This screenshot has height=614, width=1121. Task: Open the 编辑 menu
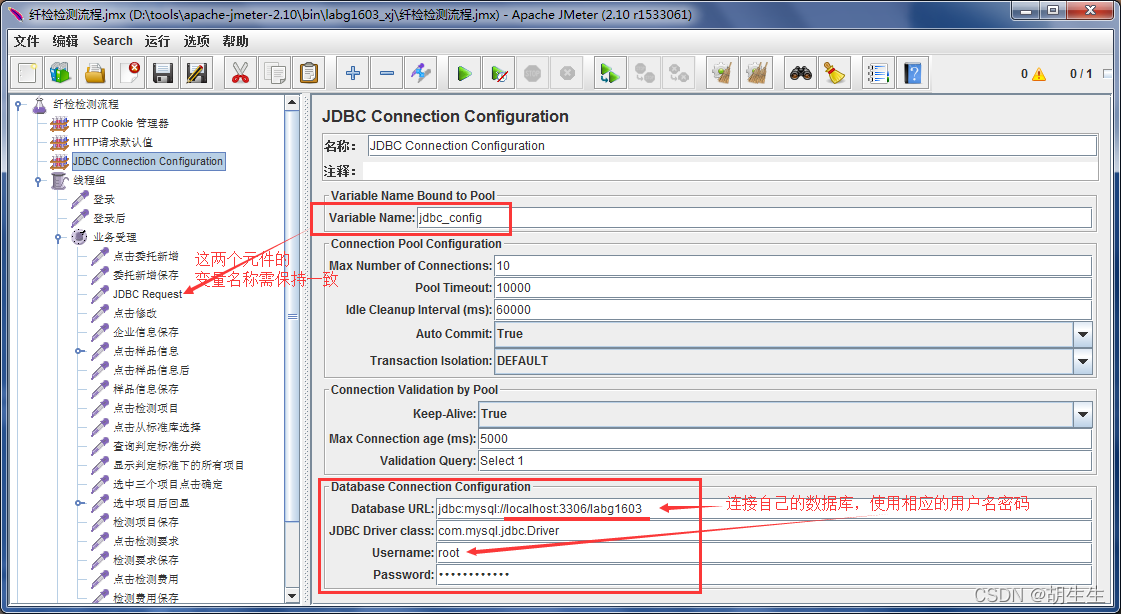[65, 41]
